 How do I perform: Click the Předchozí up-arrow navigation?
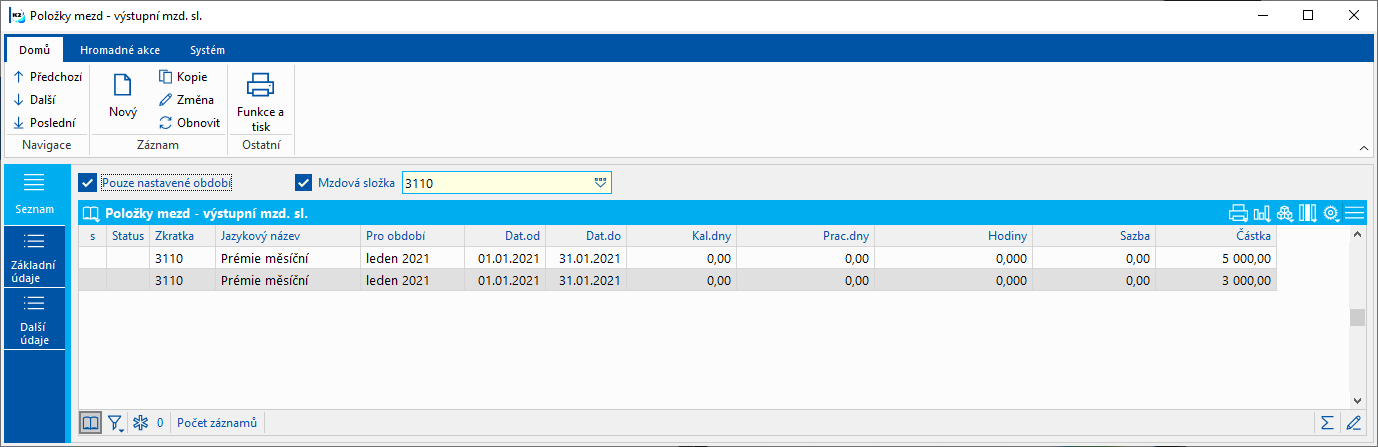47,76
